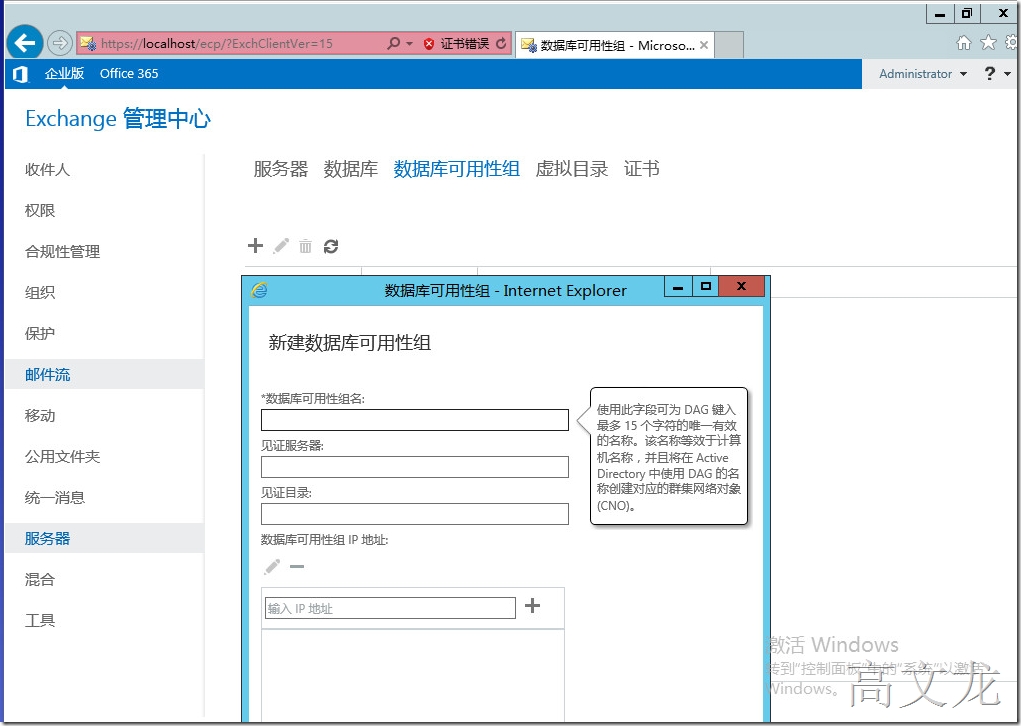Click the 新建数据库可用性组 heading
The image size is (1021, 726).
pyautogui.click(x=350, y=343)
